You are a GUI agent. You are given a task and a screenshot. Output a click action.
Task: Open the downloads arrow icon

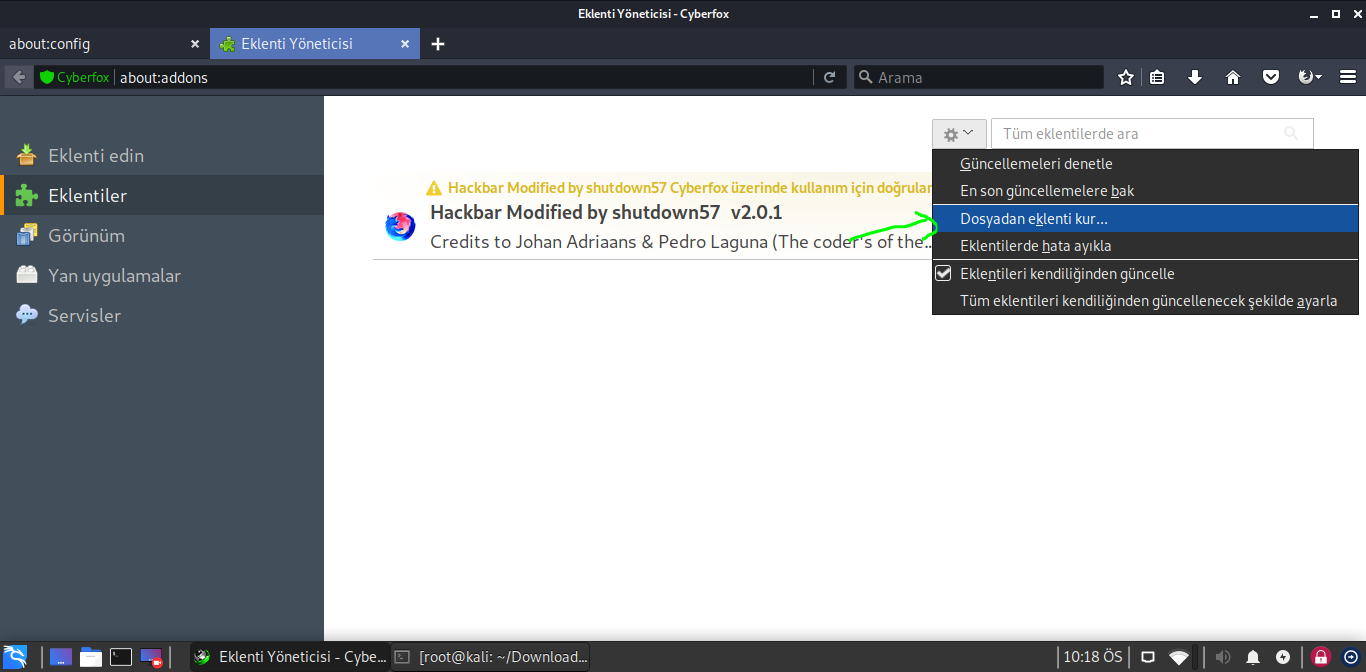(1195, 77)
